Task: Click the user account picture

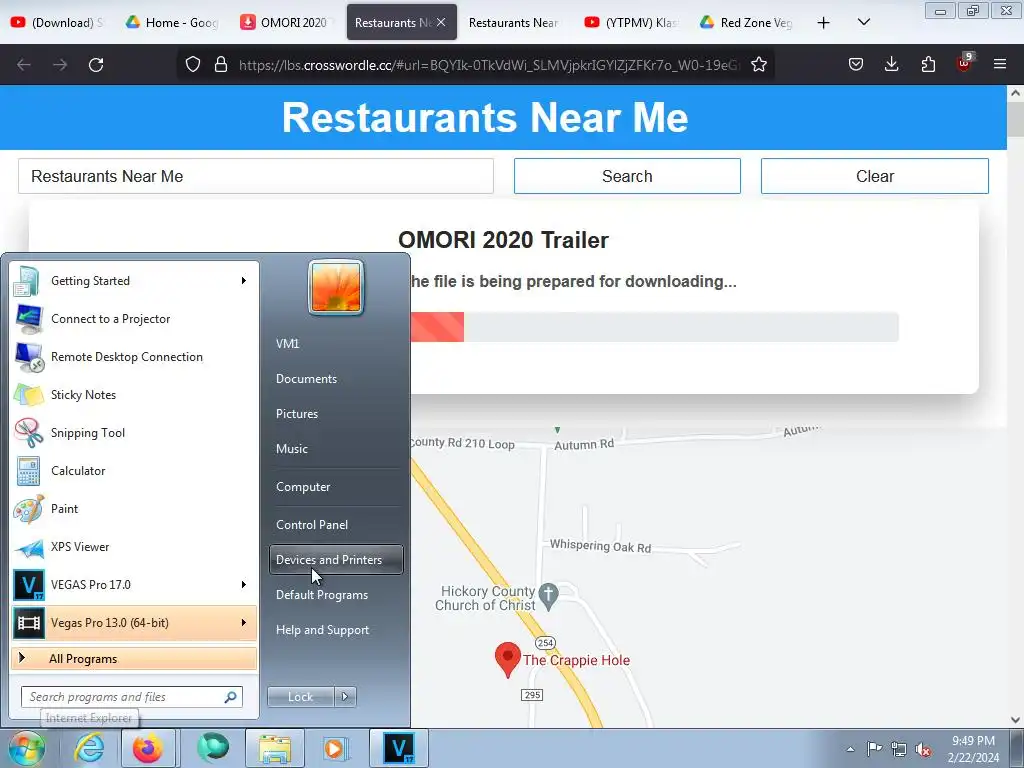Action: point(336,287)
